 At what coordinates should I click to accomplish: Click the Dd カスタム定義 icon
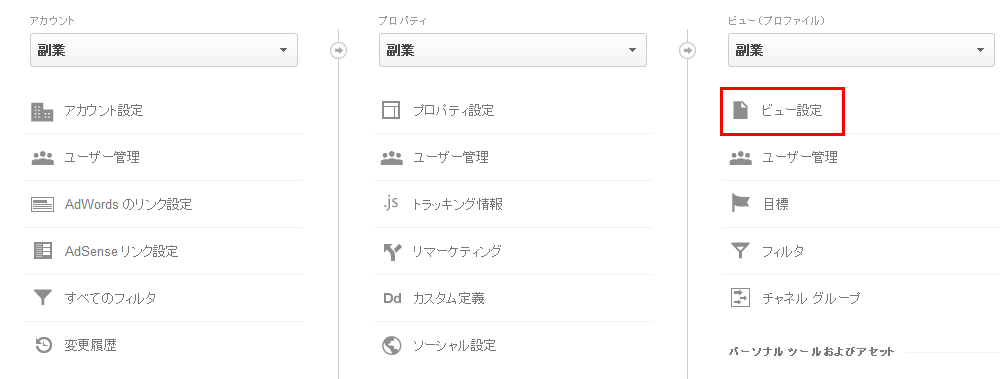(x=392, y=298)
